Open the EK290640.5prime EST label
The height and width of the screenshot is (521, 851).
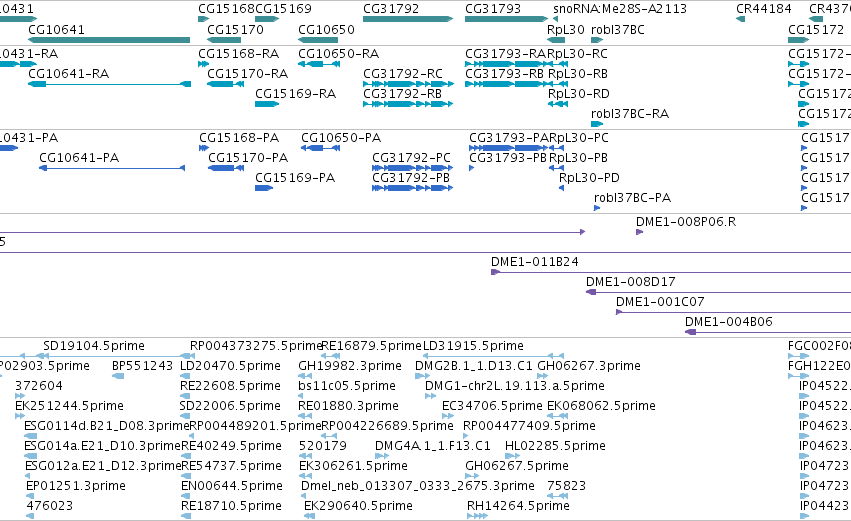[358, 506]
